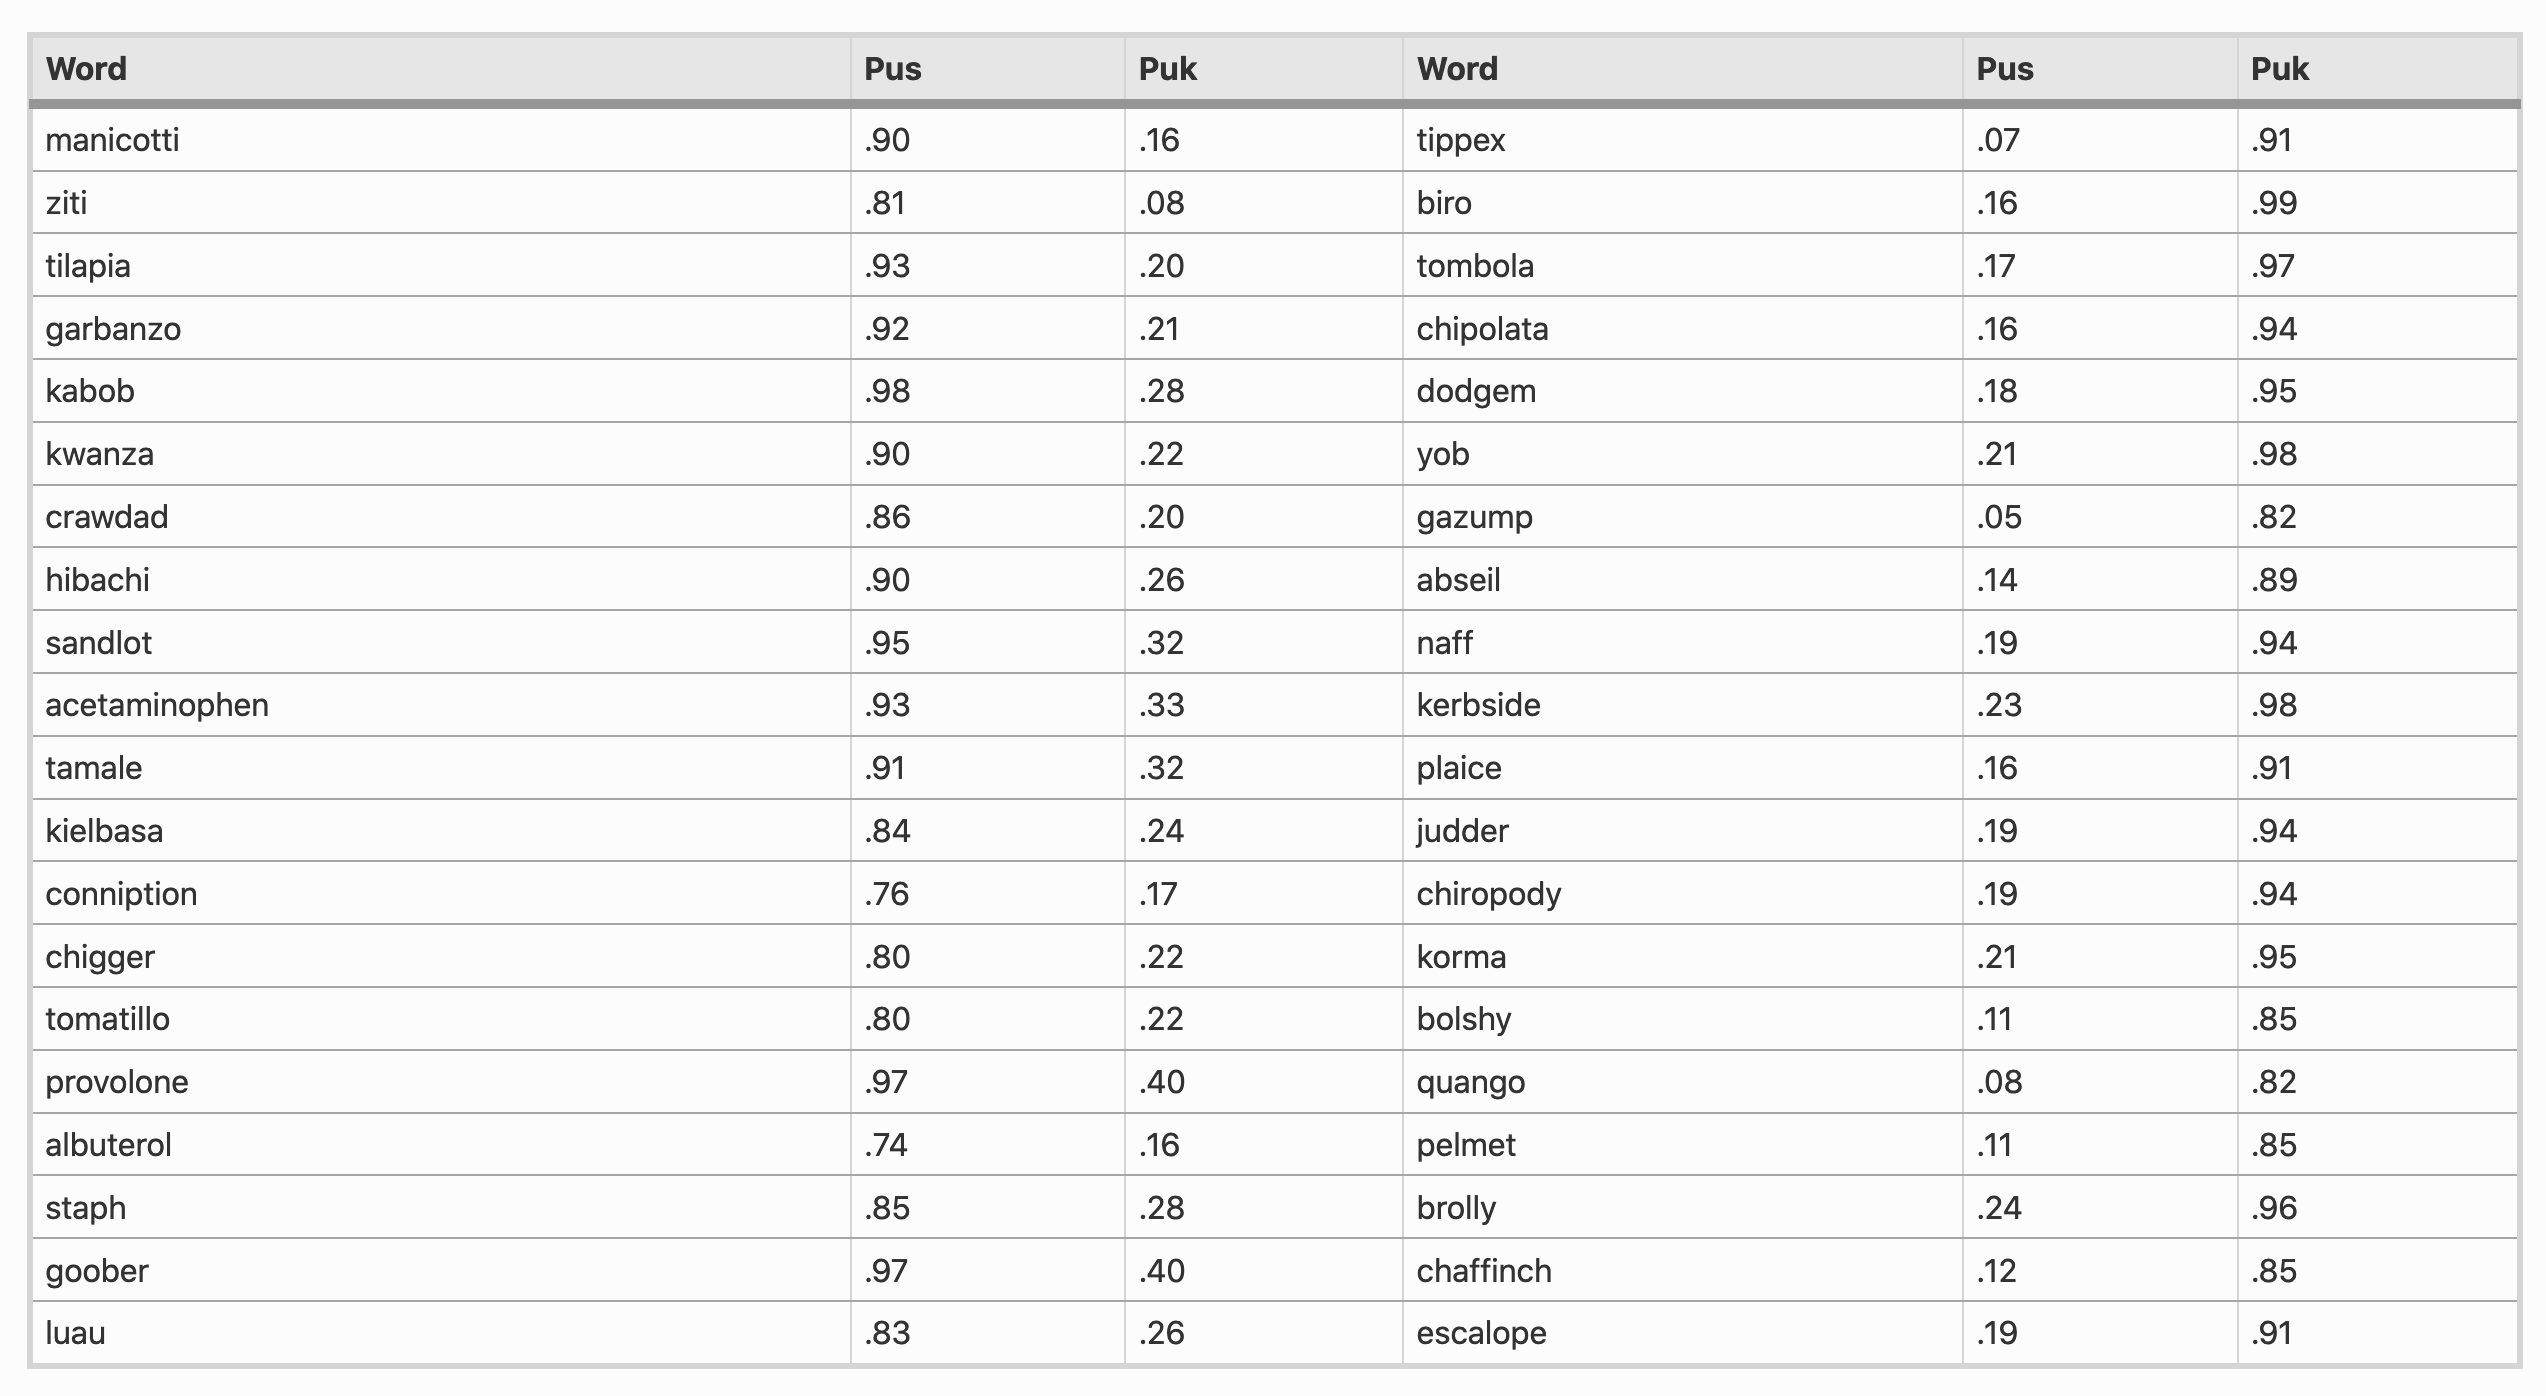Image resolution: width=2546 pixels, height=1396 pixels.
Task: Select the provolone table cell
Action: pos(117,1082)
